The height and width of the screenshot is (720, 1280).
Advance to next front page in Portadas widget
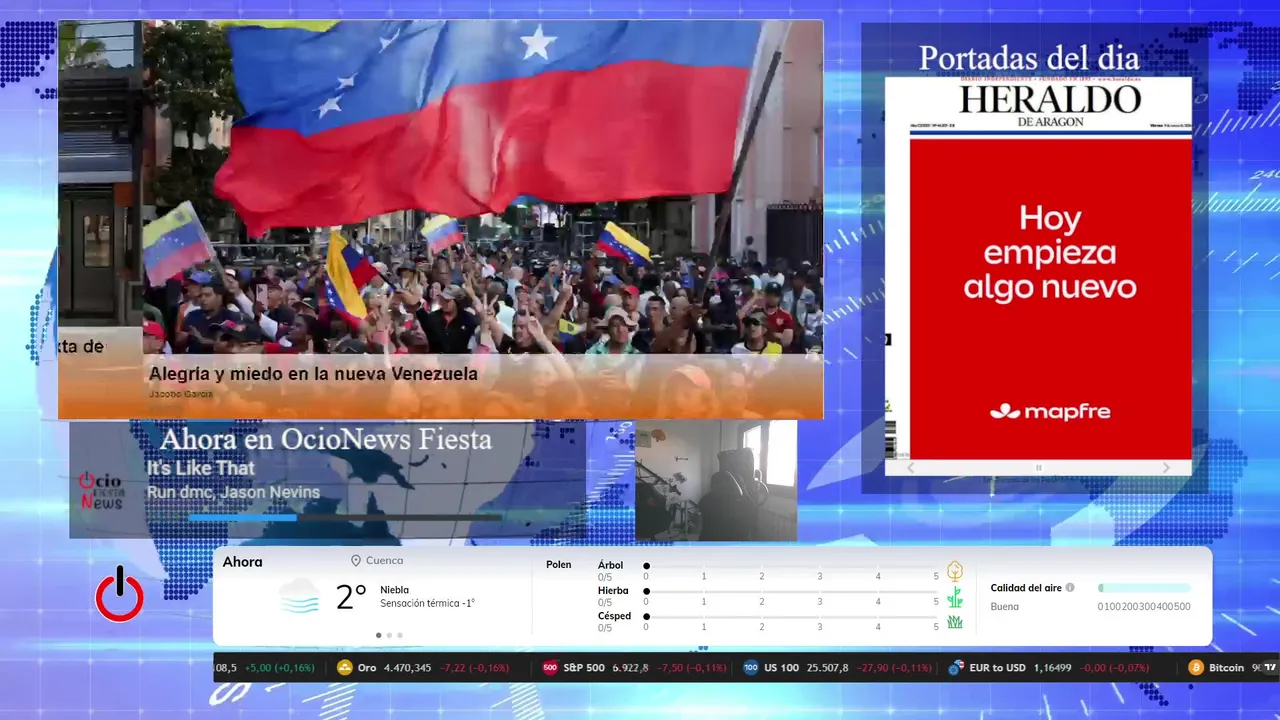(x=1166, y=468)
